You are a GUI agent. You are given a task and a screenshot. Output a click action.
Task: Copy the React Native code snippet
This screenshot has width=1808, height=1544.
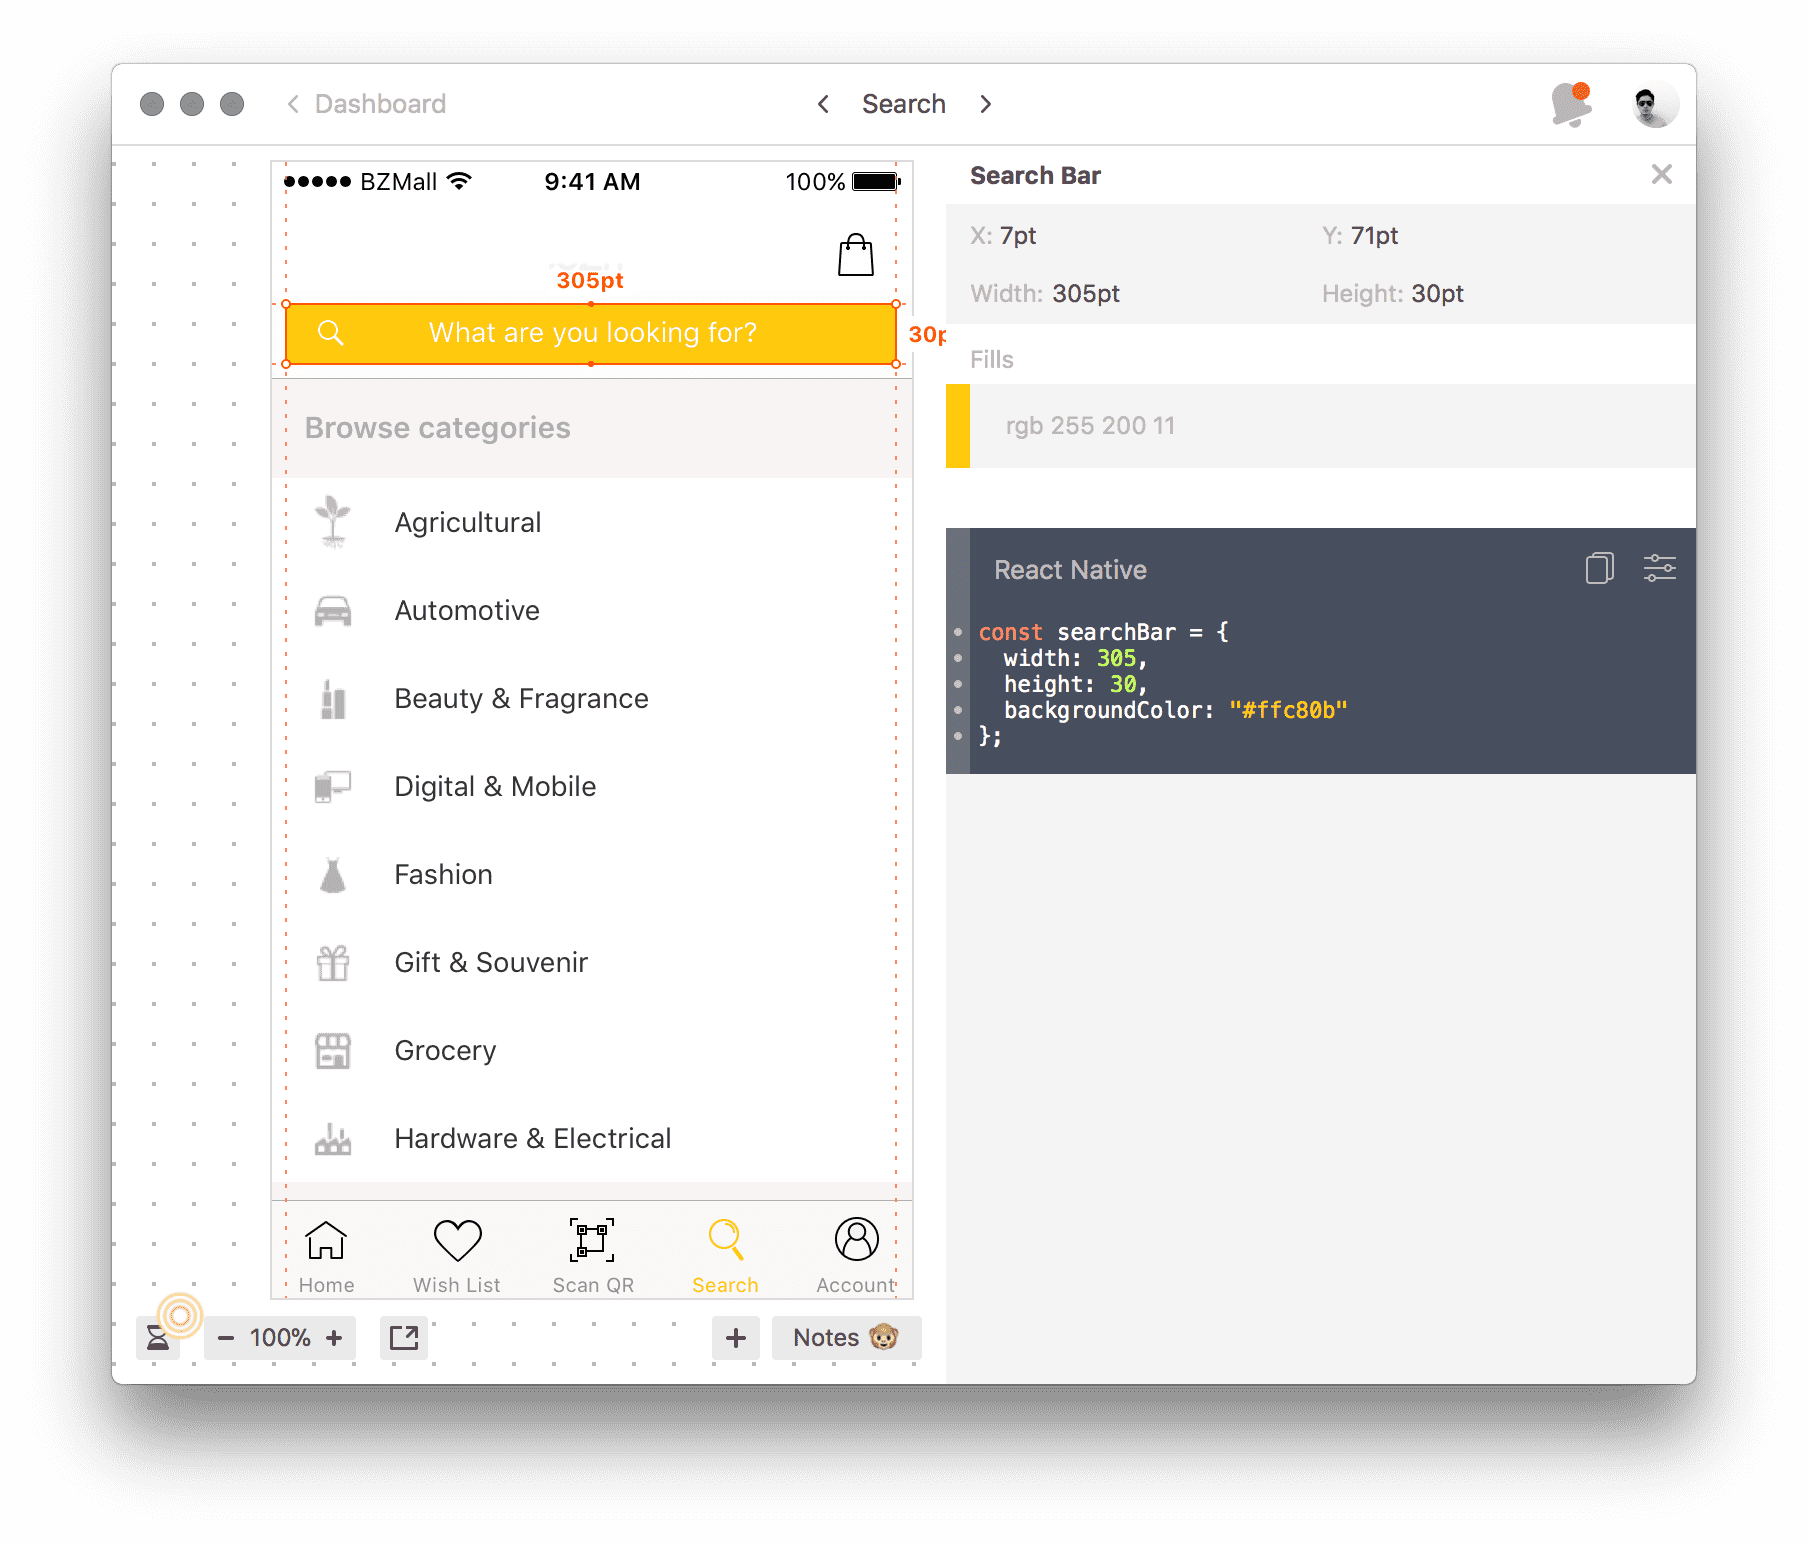tap(1599, 568)
